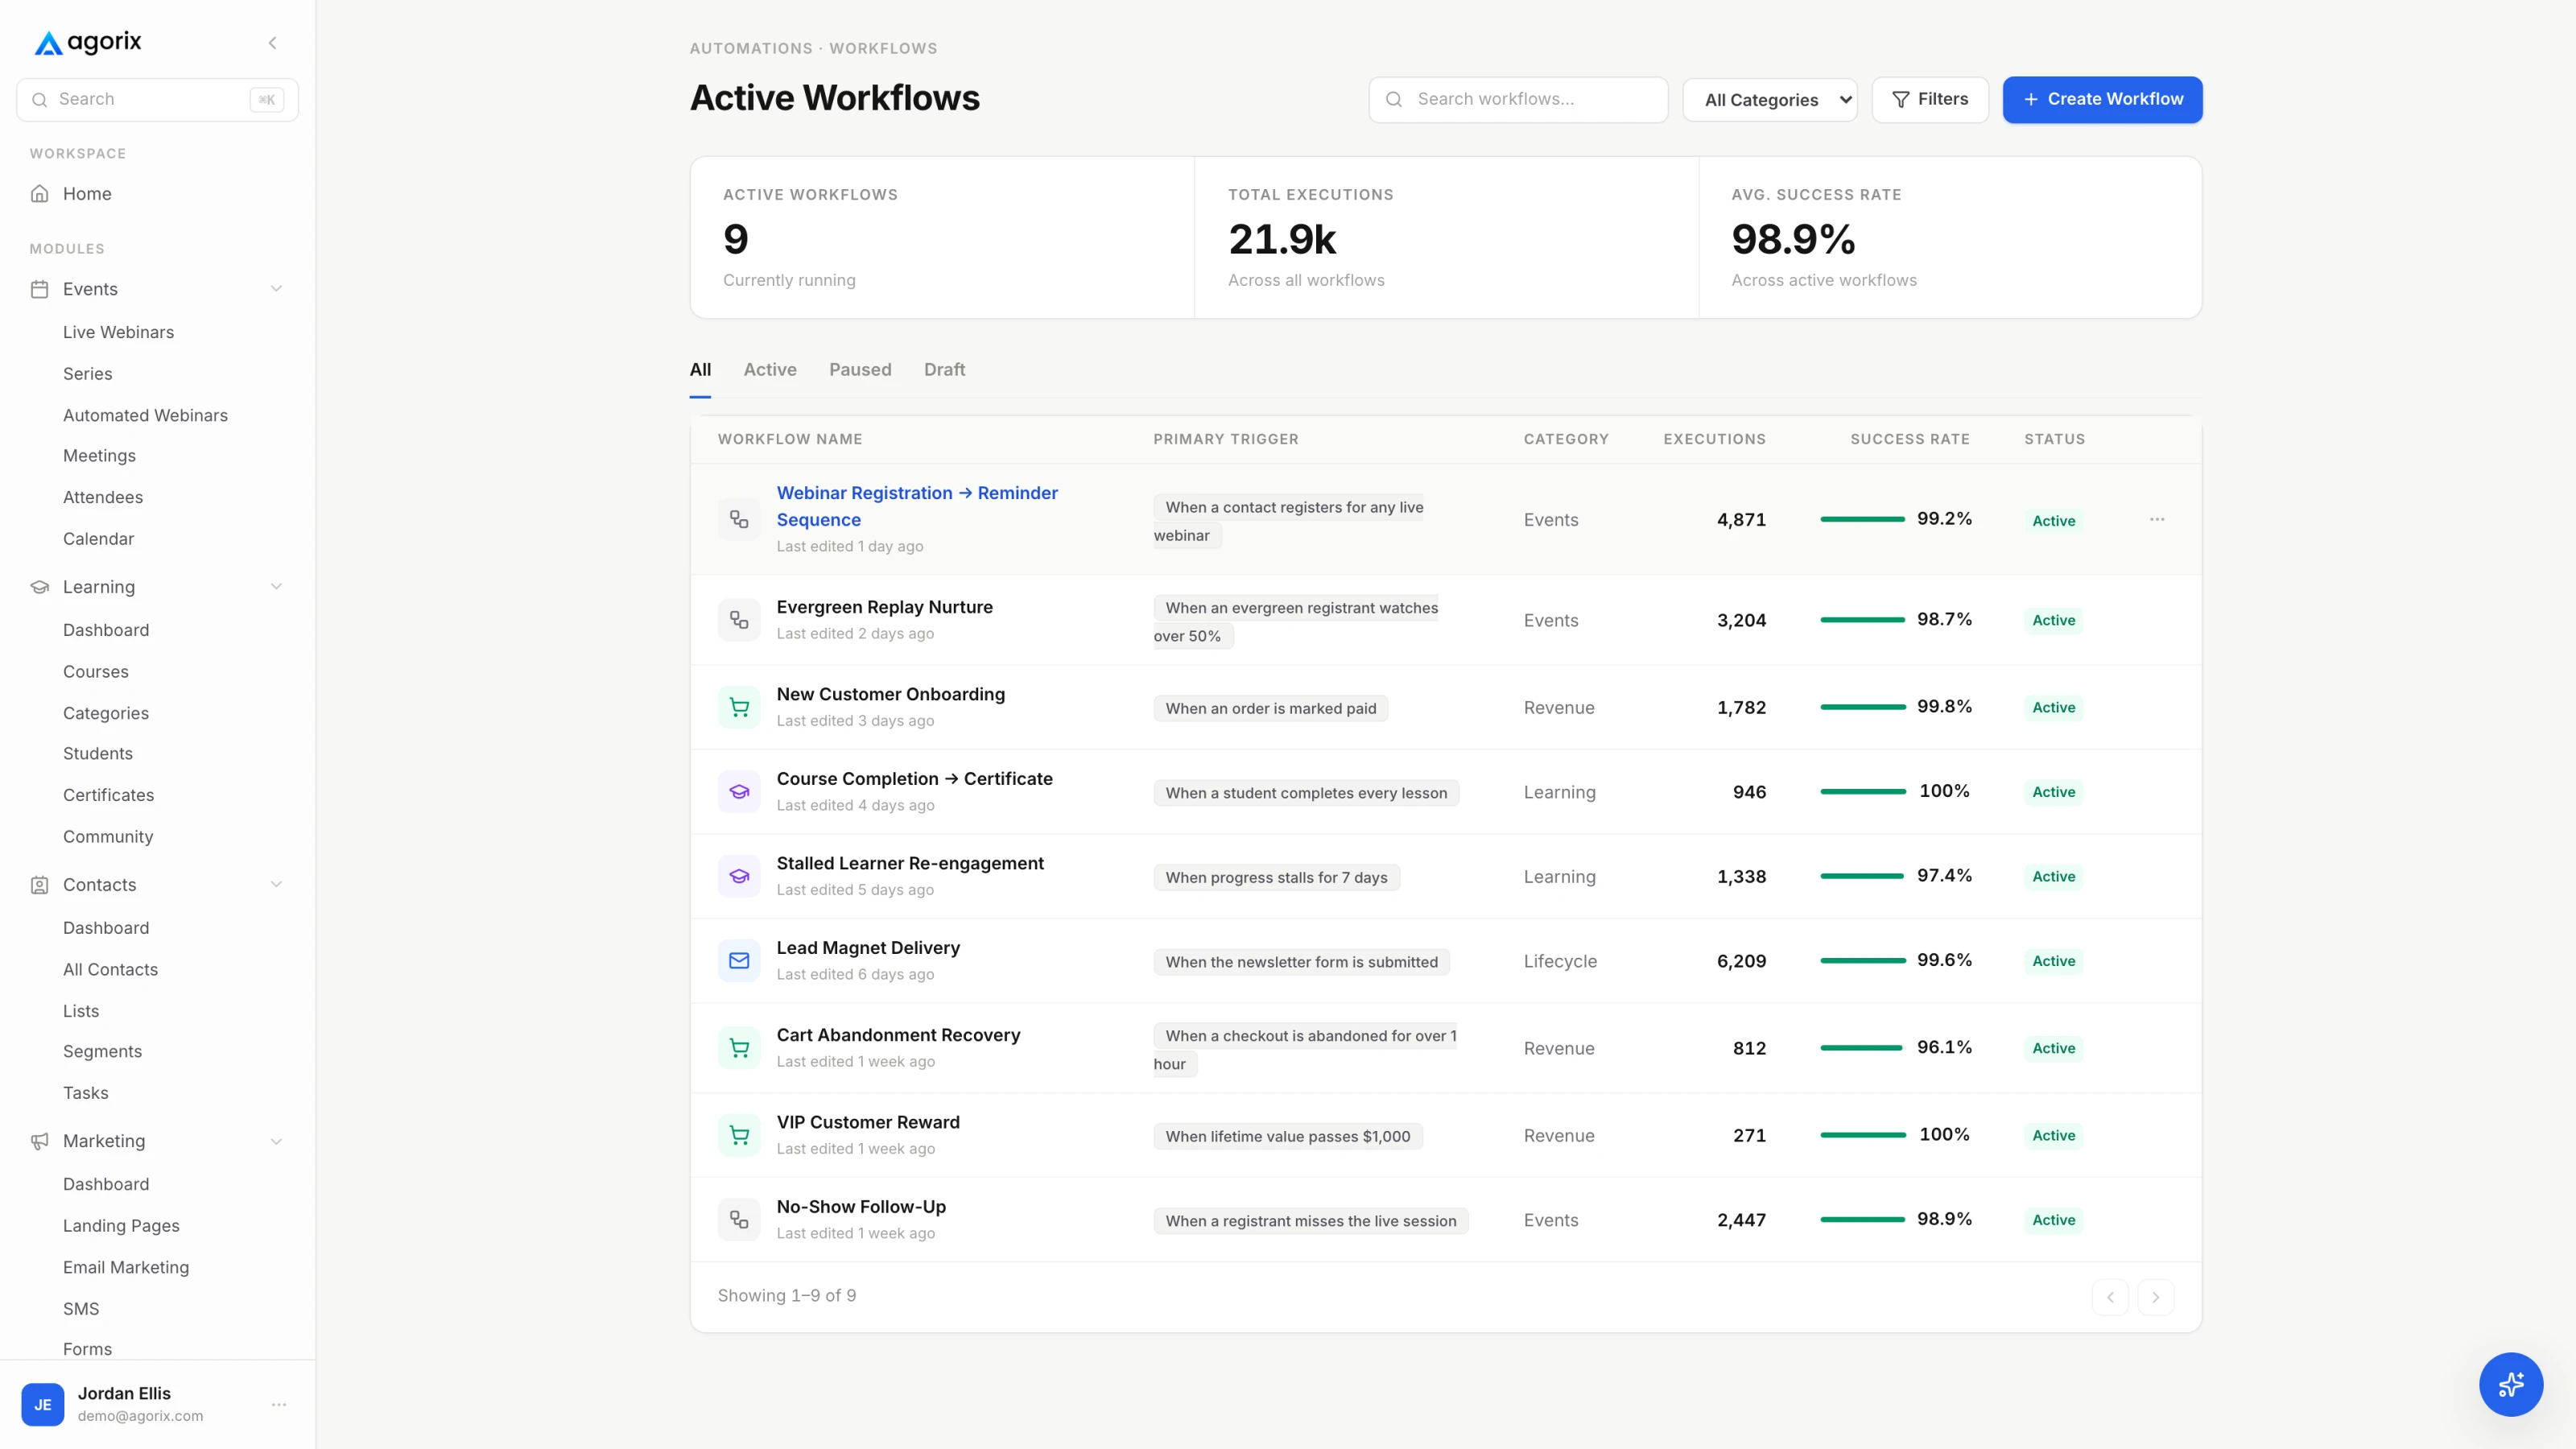Screen dimensions: 2576x1449
Task: Open the VIP Customer Reward workflow
Action: click(868, 1122)
